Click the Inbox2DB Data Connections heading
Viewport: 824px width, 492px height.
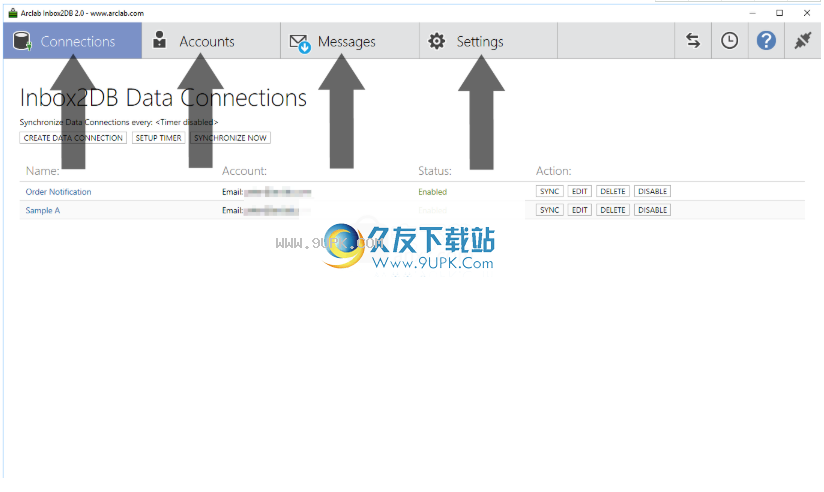pos(163,98)
